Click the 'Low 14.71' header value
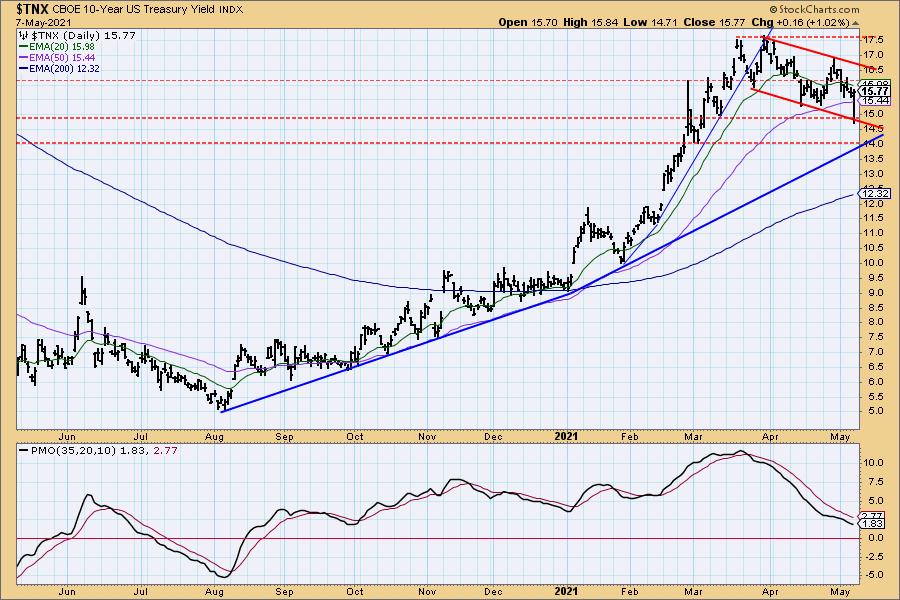 point(650,22)
